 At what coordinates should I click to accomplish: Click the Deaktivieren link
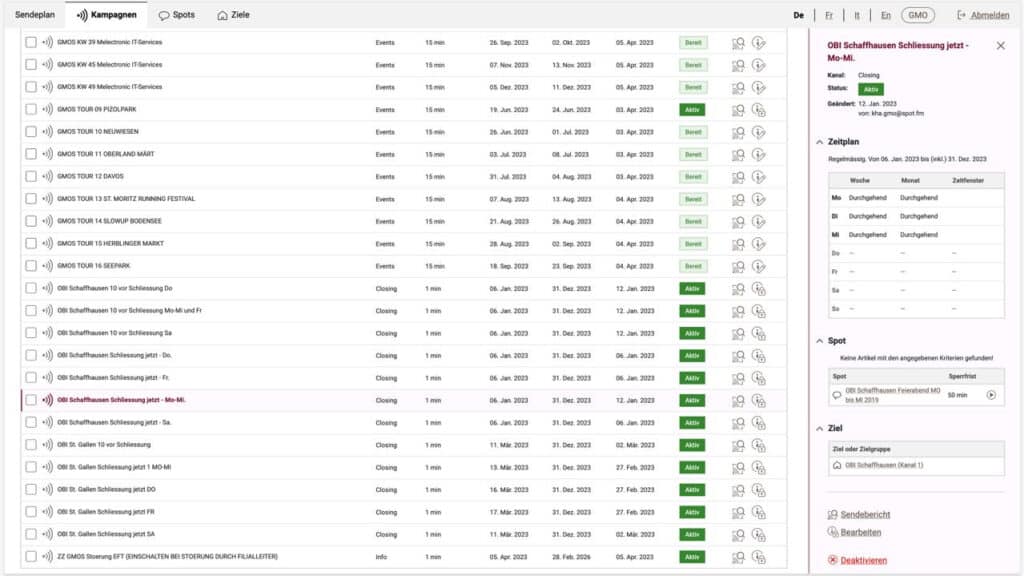(857, 560)
